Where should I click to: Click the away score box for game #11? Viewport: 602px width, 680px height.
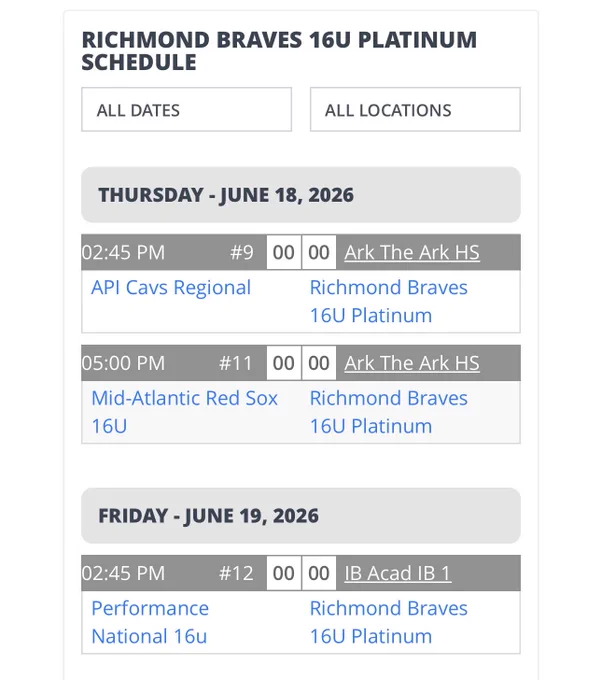(x=284, y=363)
